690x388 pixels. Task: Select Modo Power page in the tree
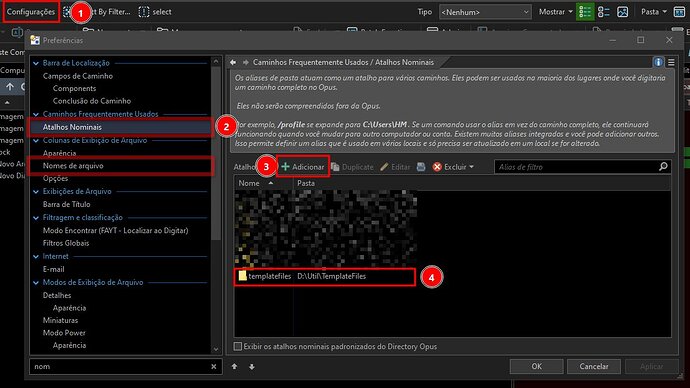point(64,333)
